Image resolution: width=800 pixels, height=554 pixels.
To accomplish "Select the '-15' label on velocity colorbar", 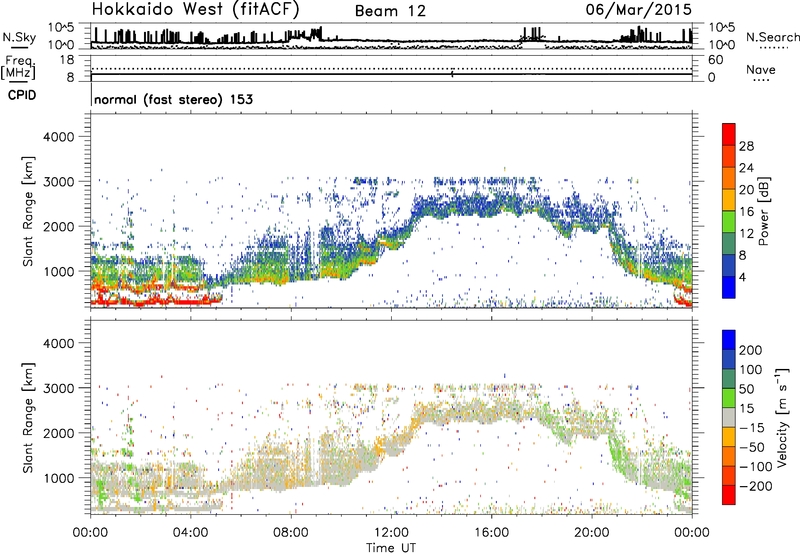I will point(752,428).
